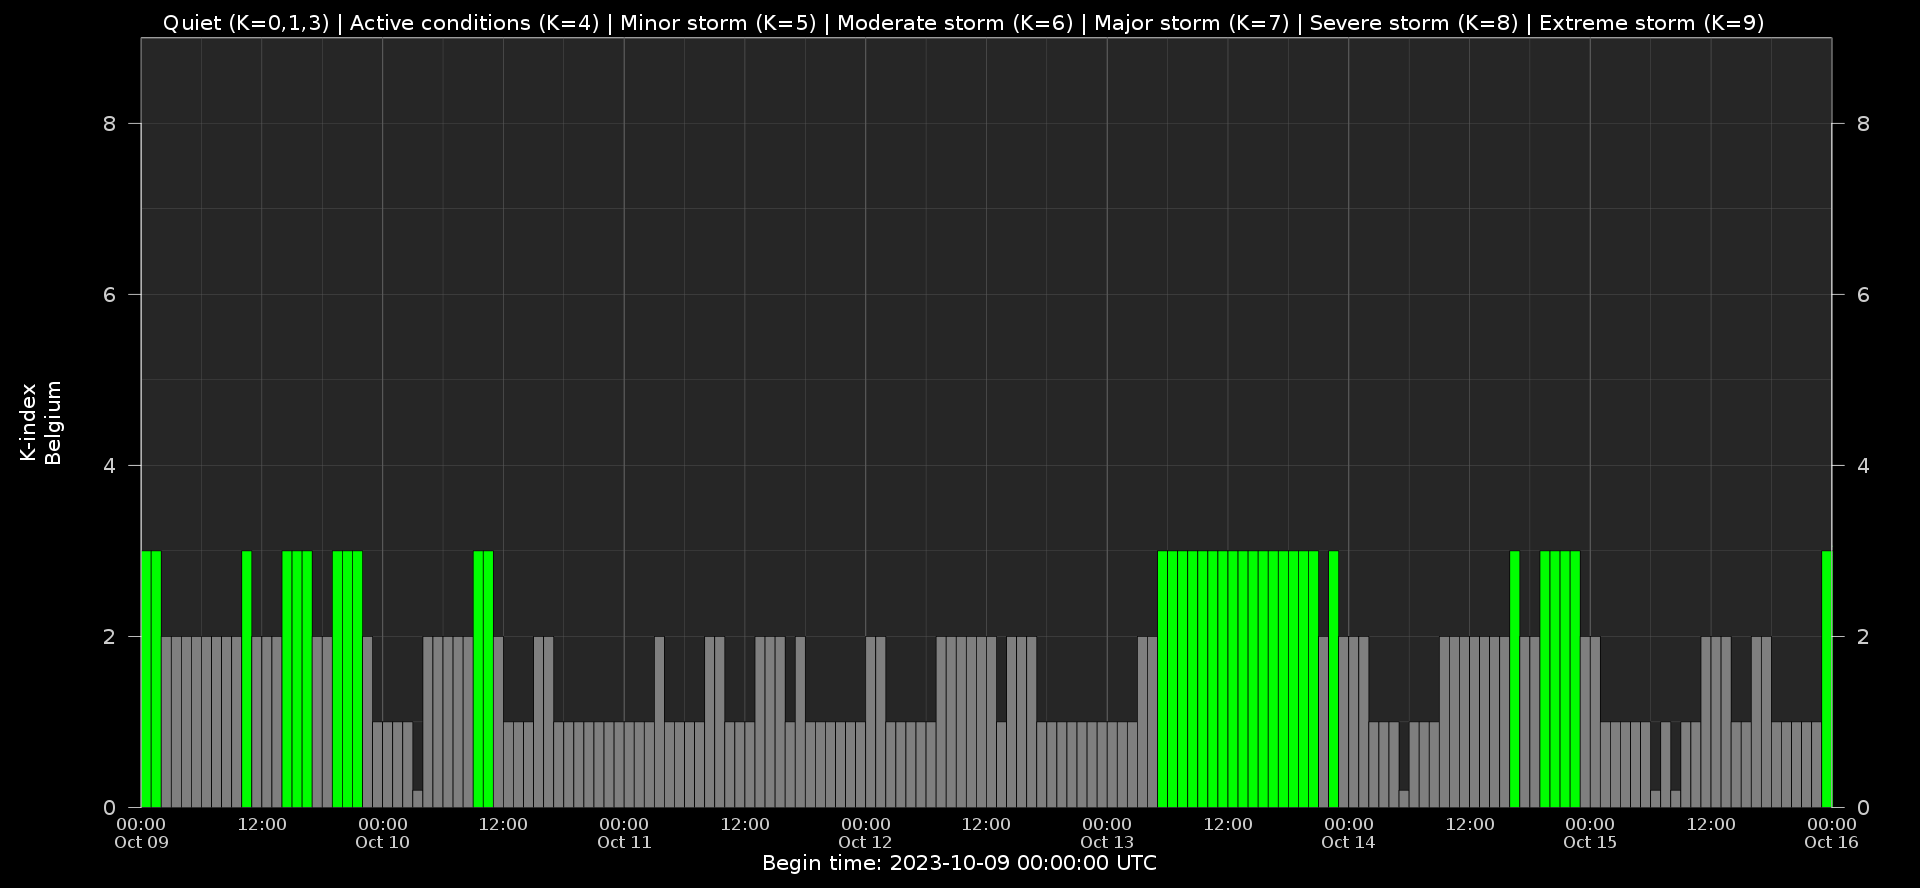The width and height of the screenshot is (1920, 888).
Task: Click the 'K-index Belgium' y-axis title
Action: 41,422
